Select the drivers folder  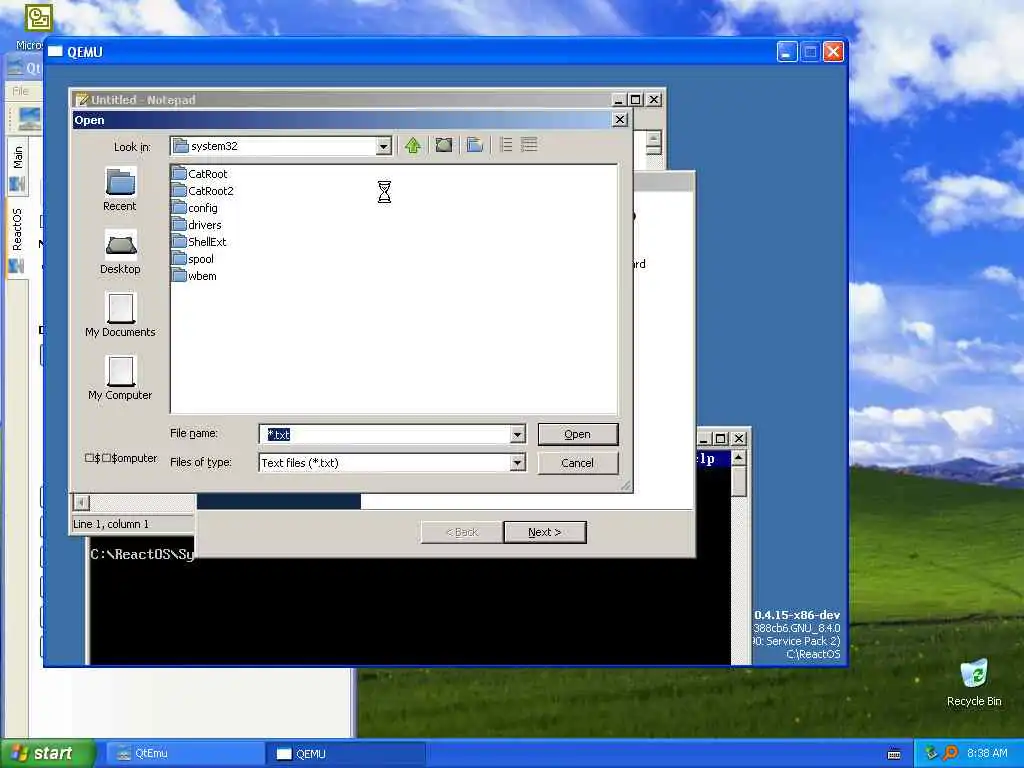coord(197,225)
